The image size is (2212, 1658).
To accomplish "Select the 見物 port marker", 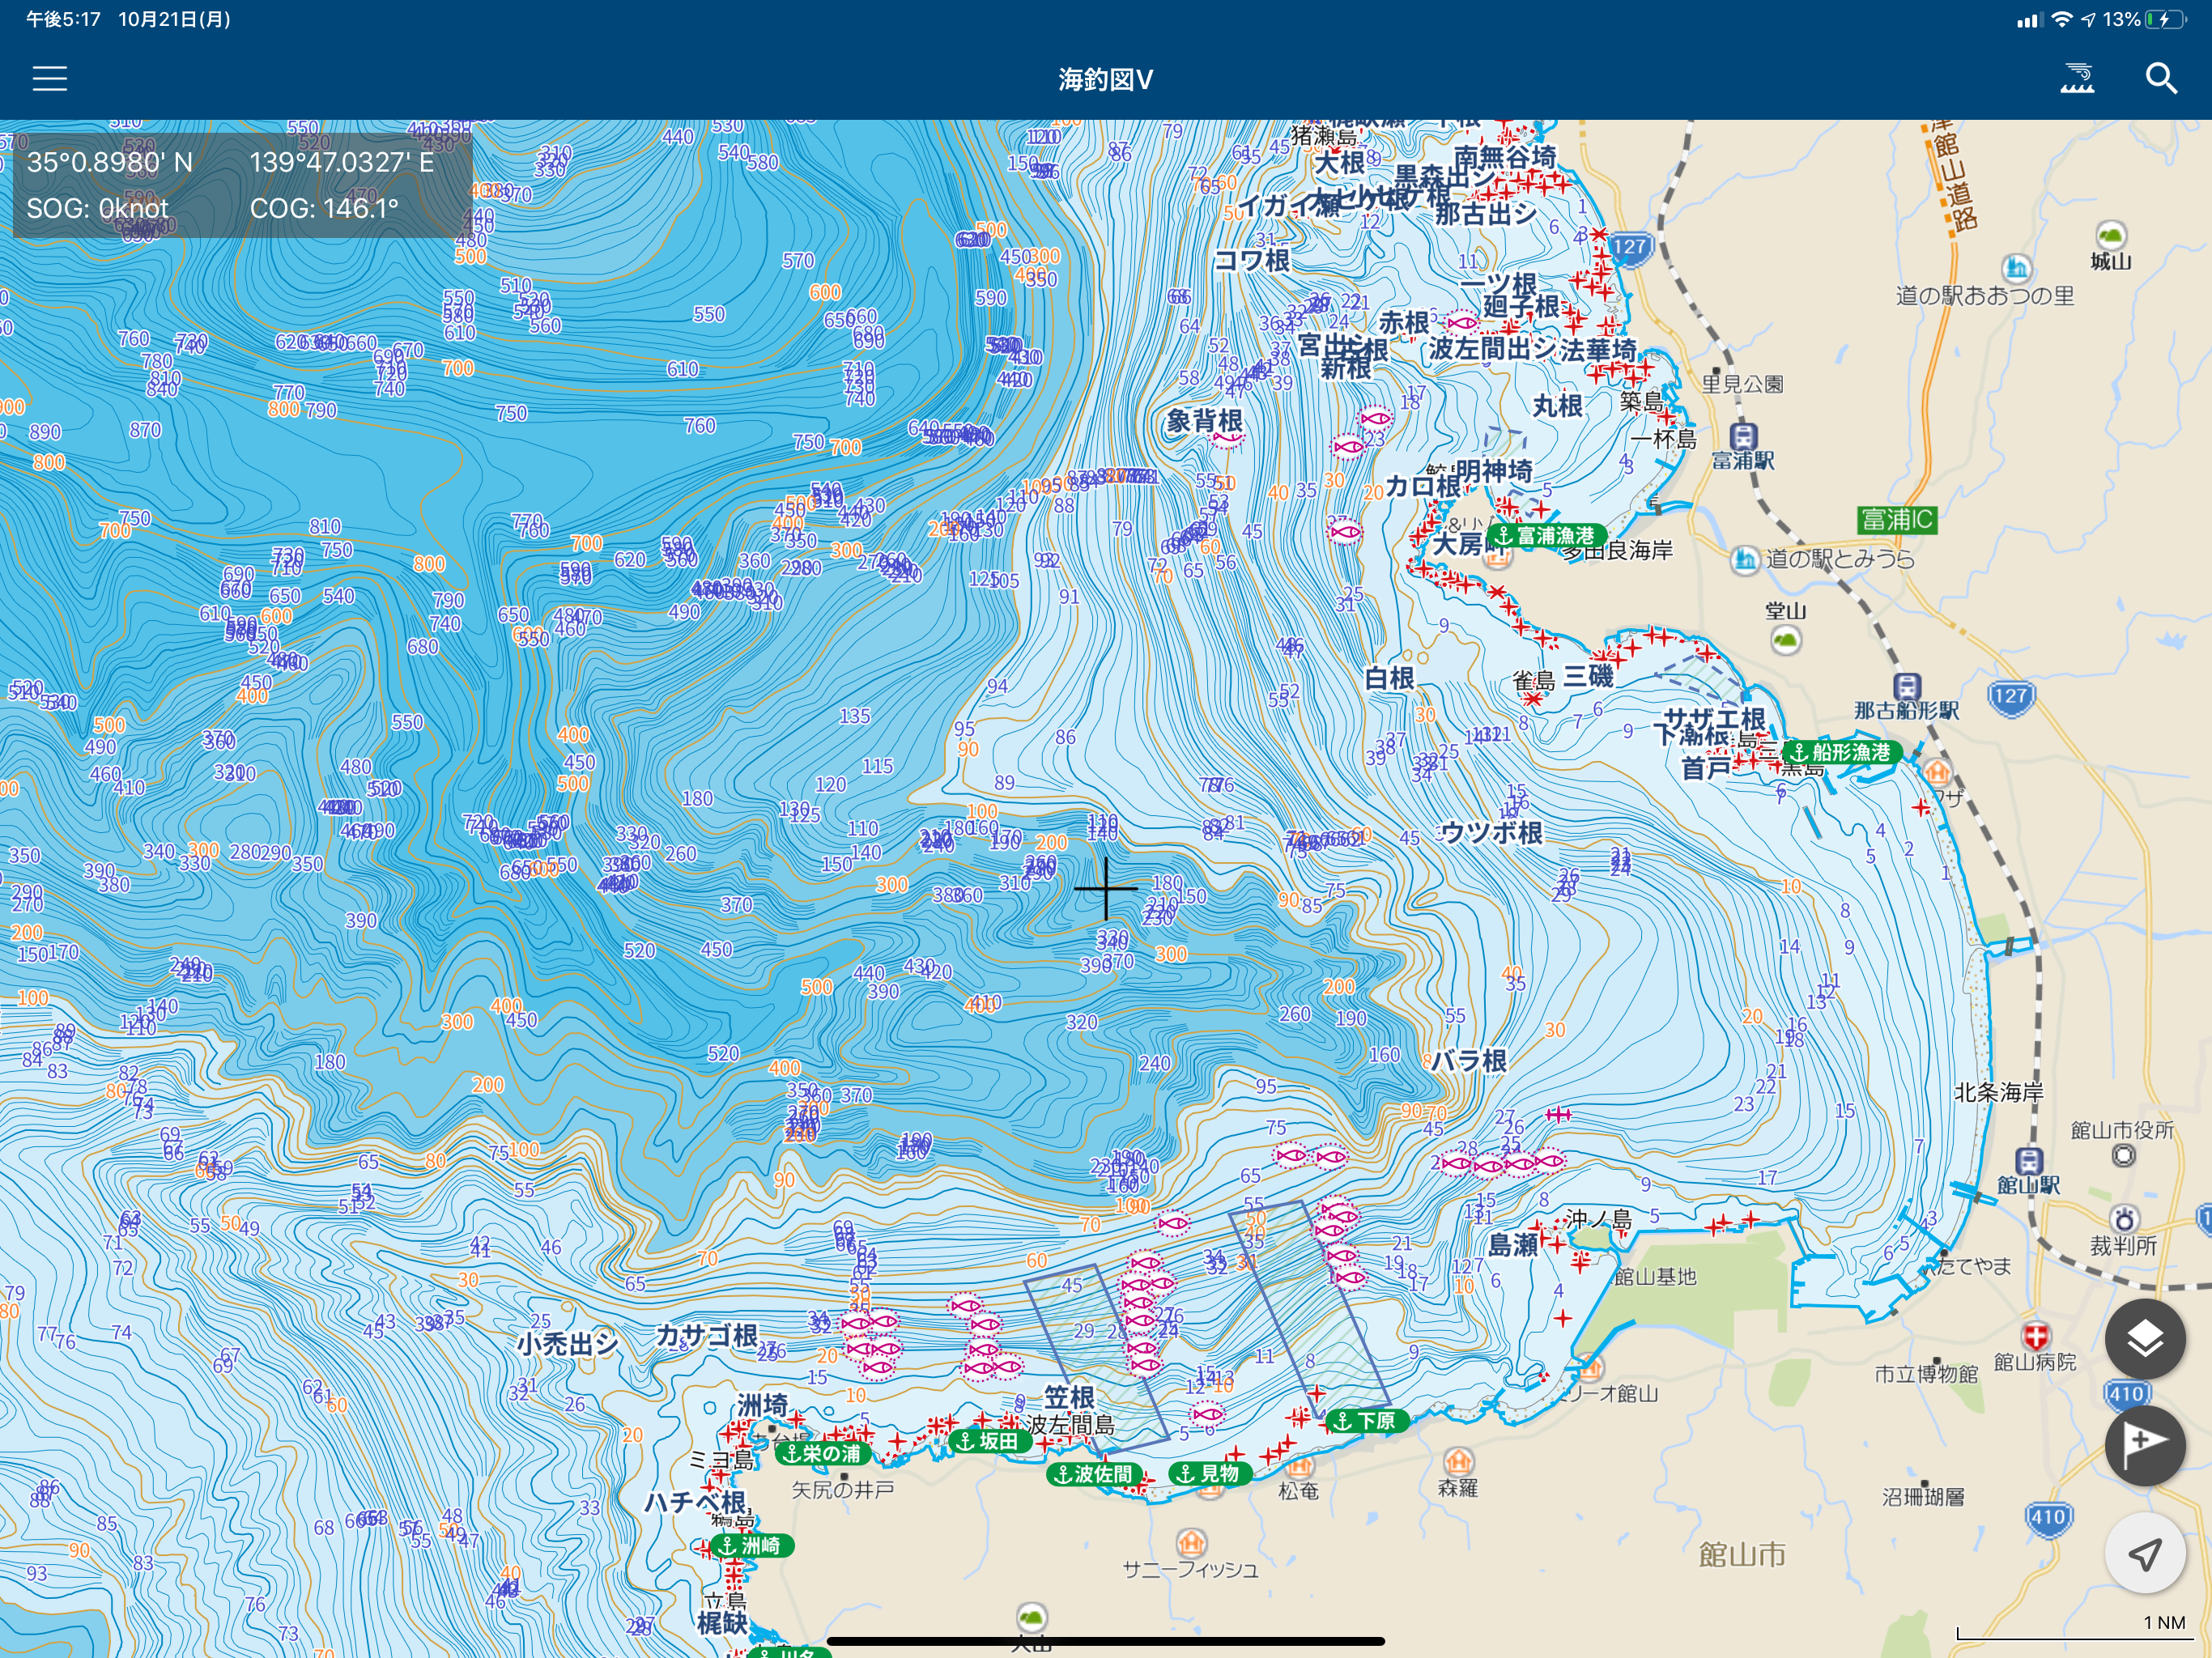I will tap(1209, 1473).
